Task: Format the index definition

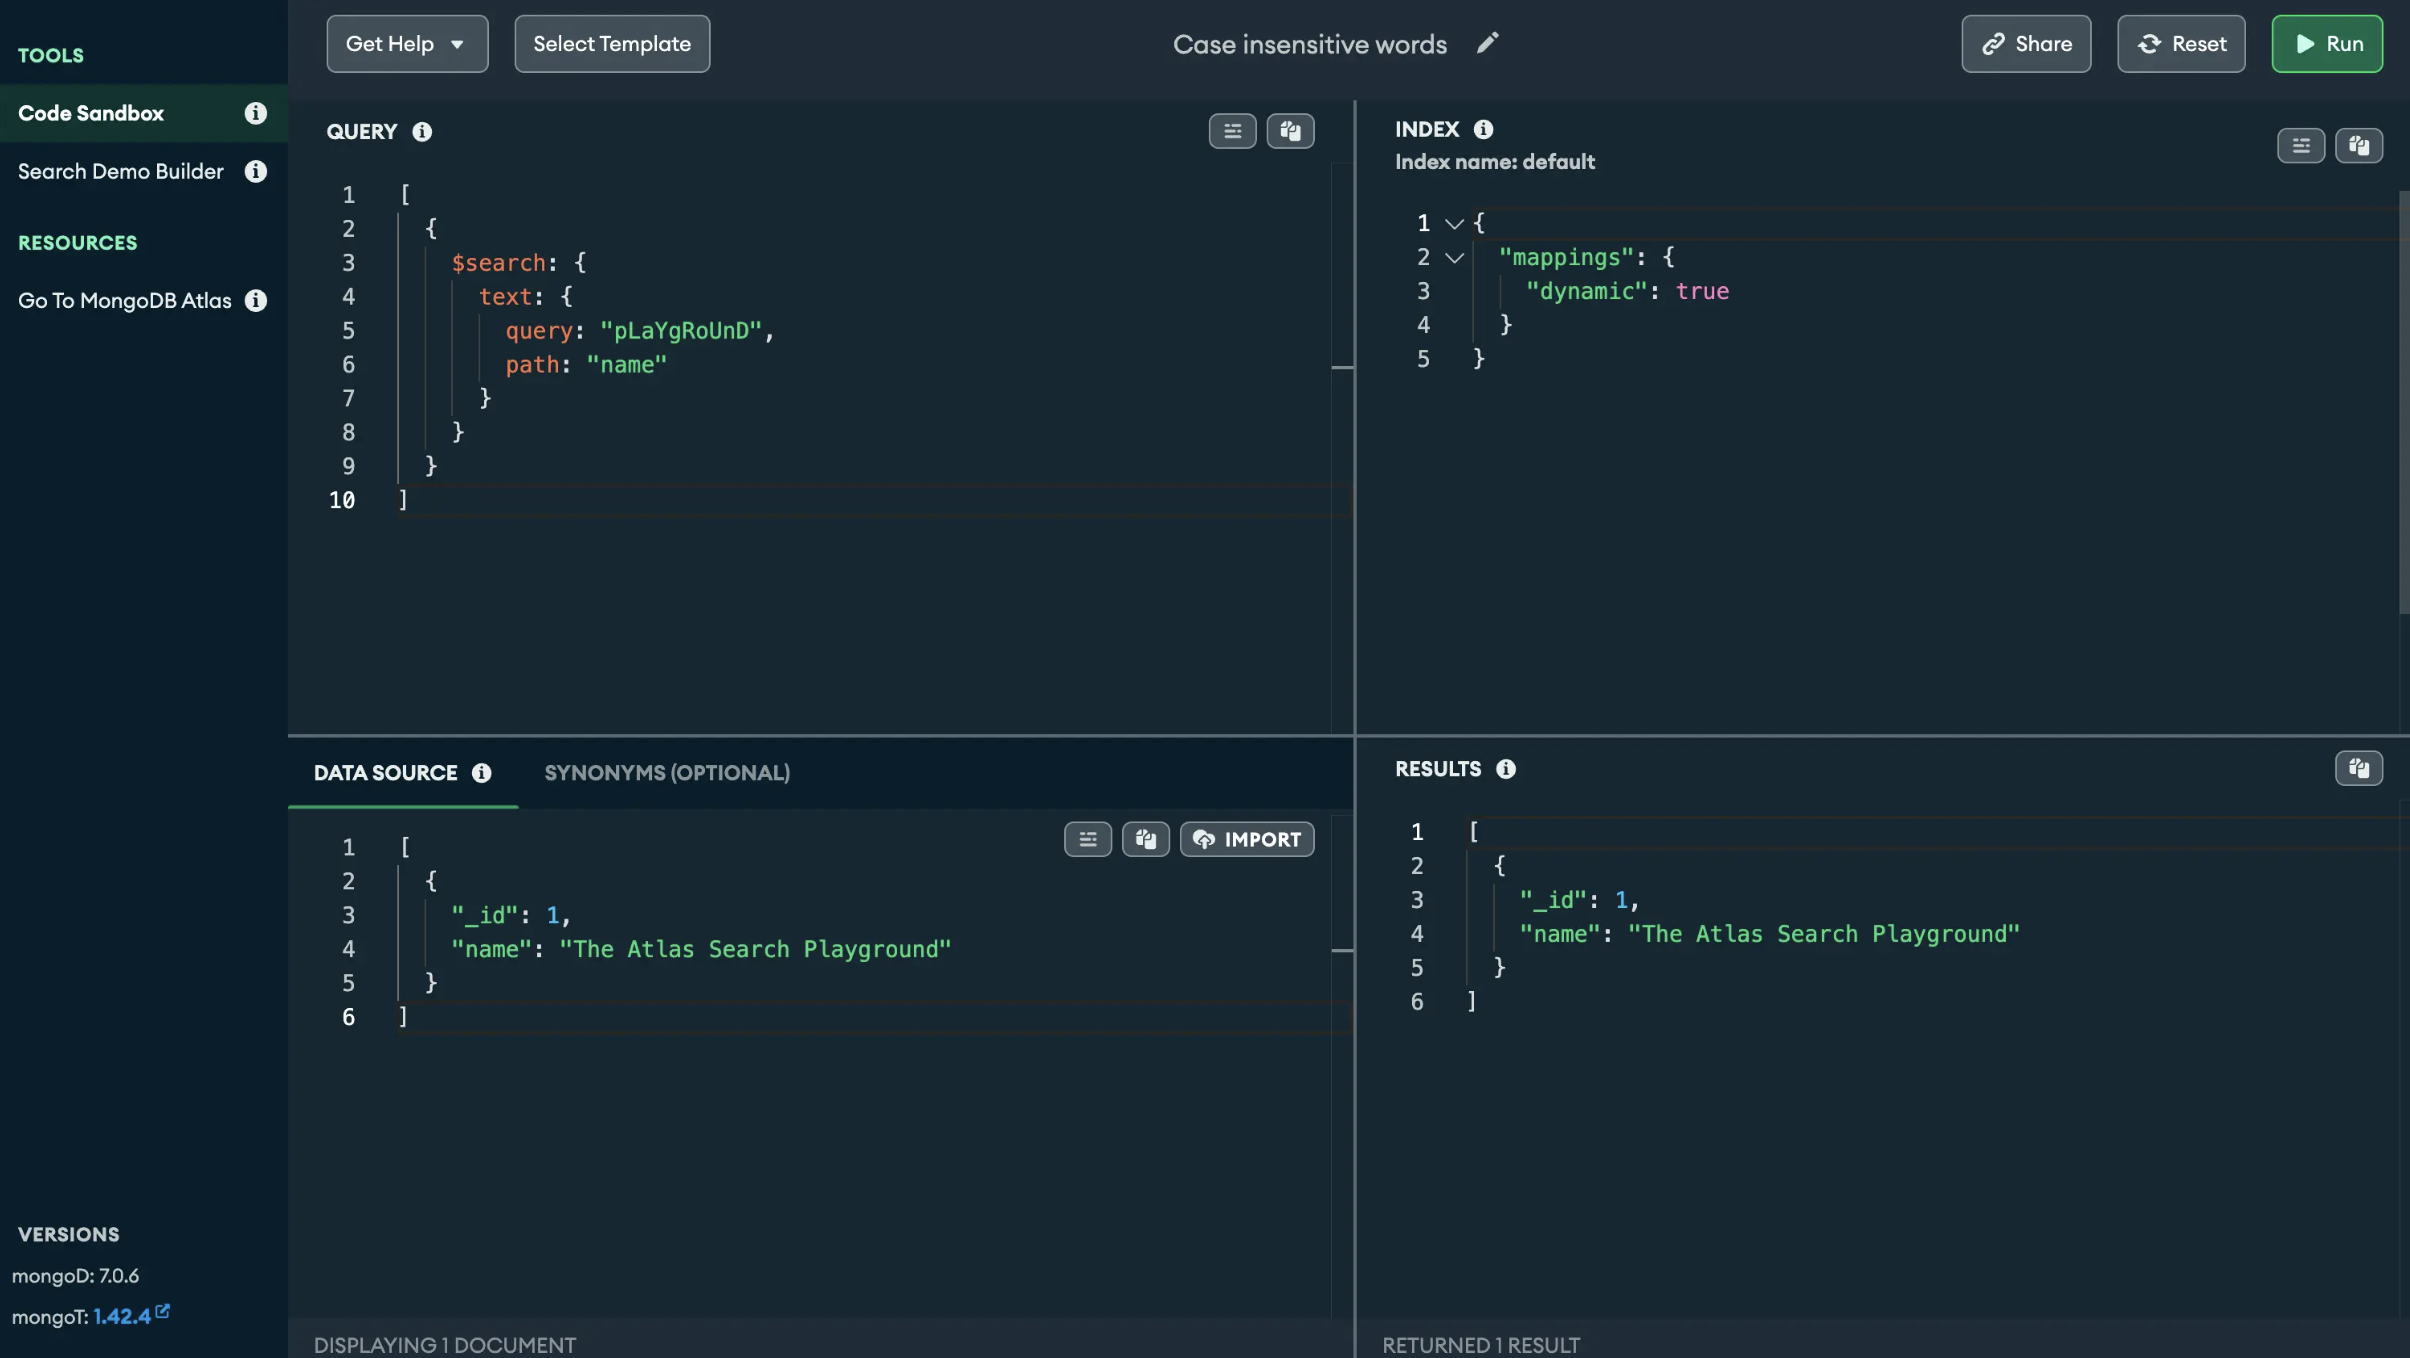Action: [2301, 145]
